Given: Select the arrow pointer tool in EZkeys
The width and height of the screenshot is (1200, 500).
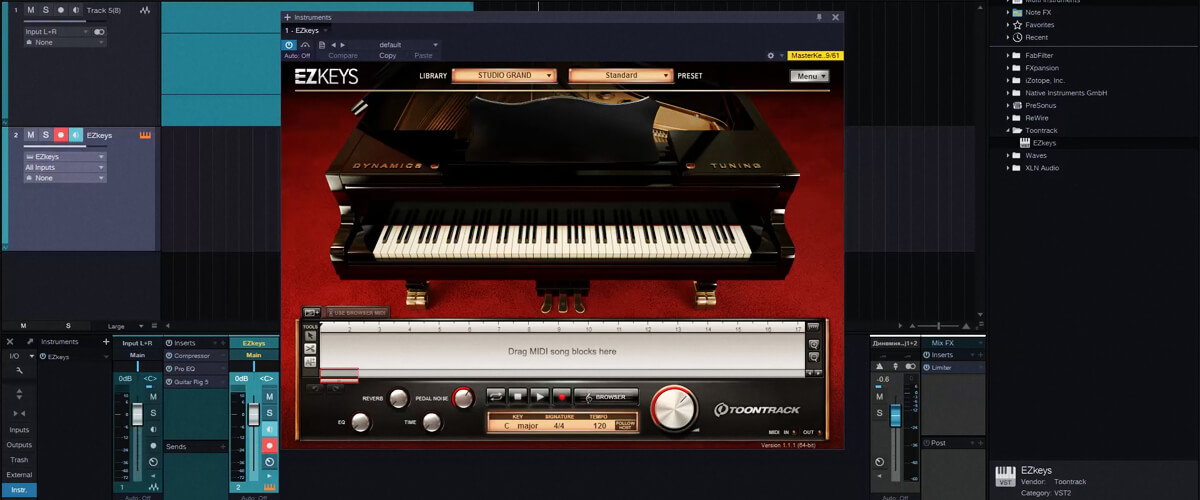Looking at the screenshot, I should pyautogui.click(x=310, y=336).
